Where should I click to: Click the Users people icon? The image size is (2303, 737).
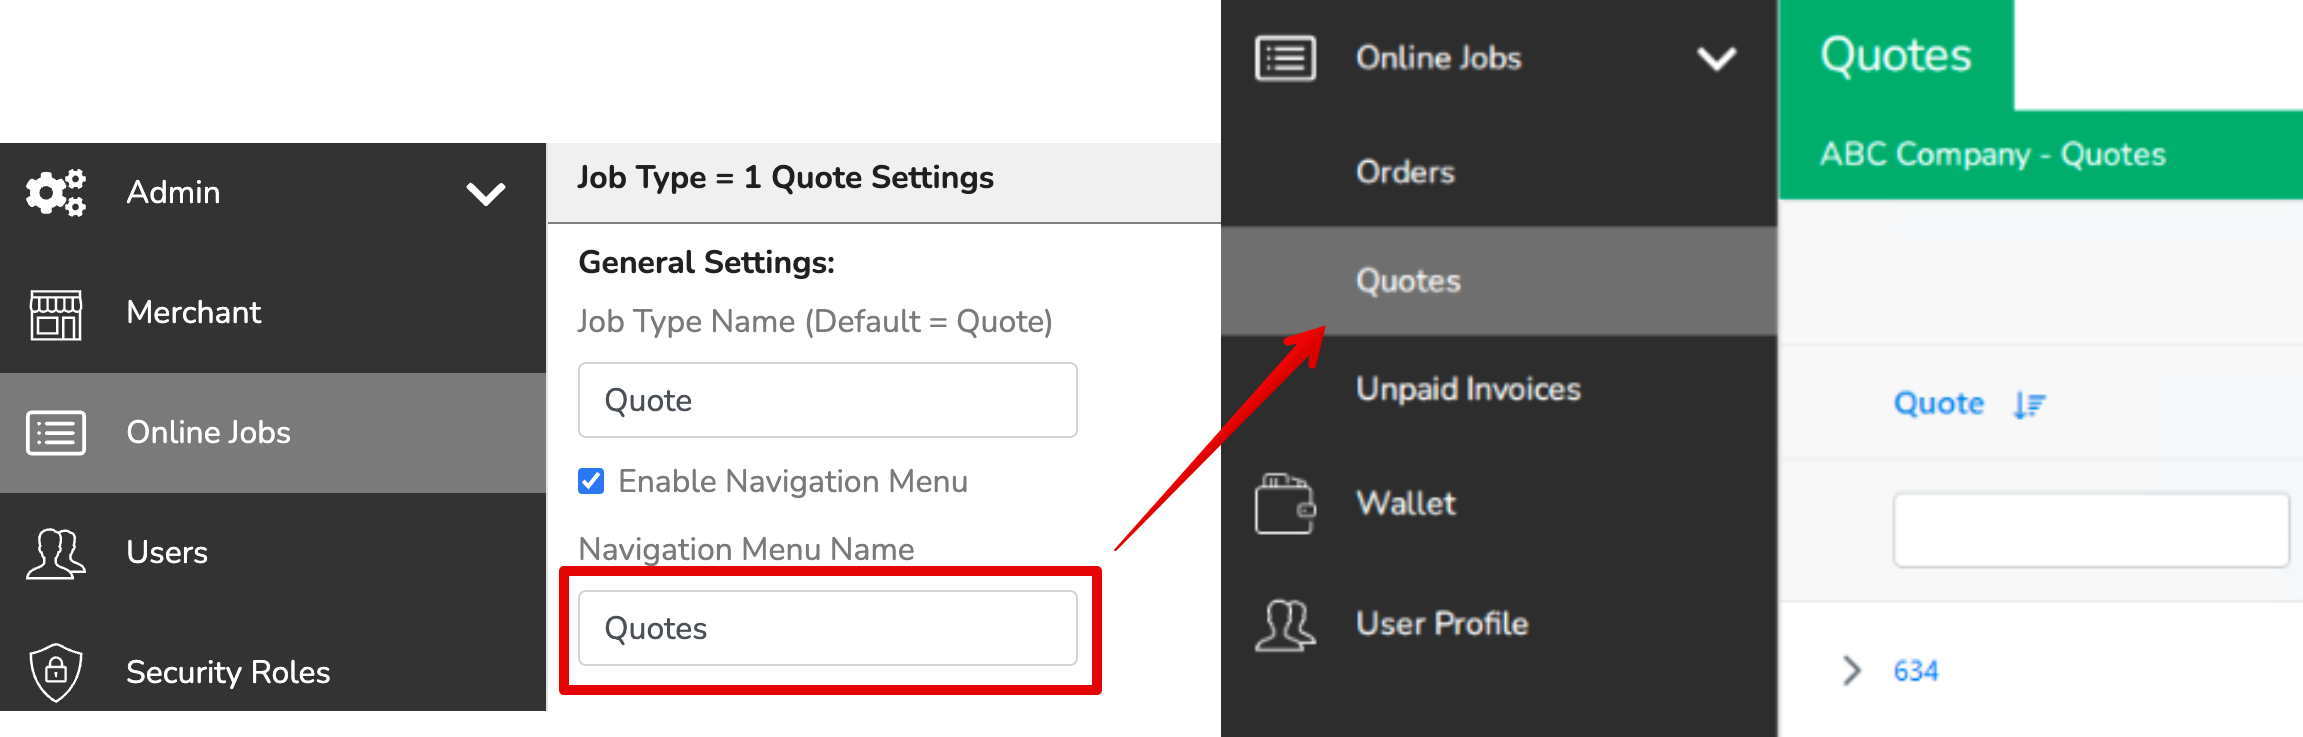point(56,553)
